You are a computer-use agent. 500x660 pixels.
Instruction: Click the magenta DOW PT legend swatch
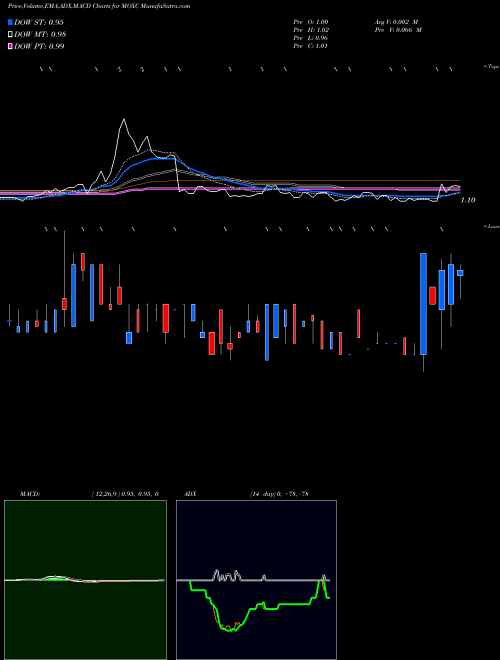tap(11, 46)
